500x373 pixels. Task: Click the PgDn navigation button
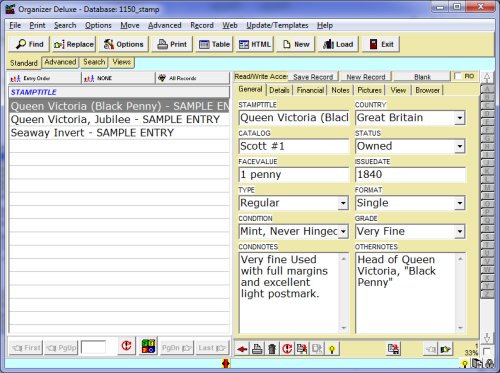coord(177,348)
